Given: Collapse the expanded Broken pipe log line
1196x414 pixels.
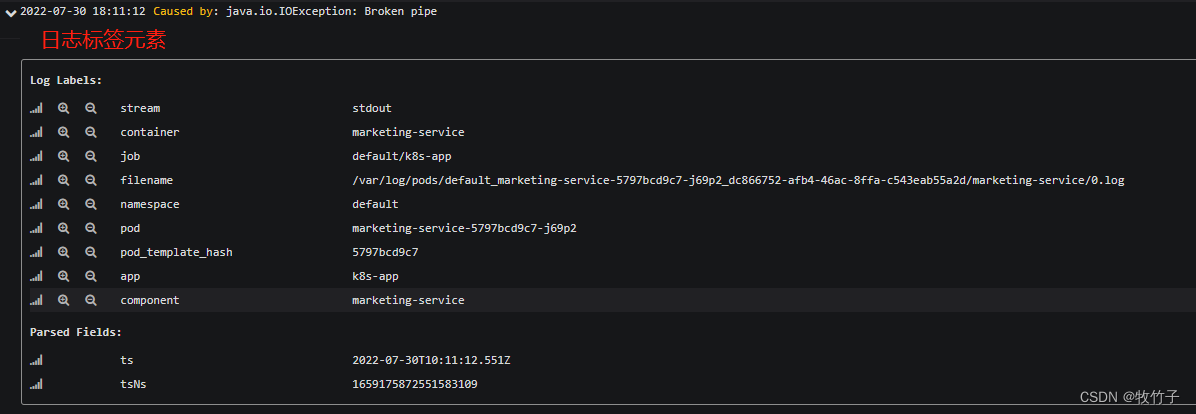Looking at the screenshot, I should tap(10, 12).
